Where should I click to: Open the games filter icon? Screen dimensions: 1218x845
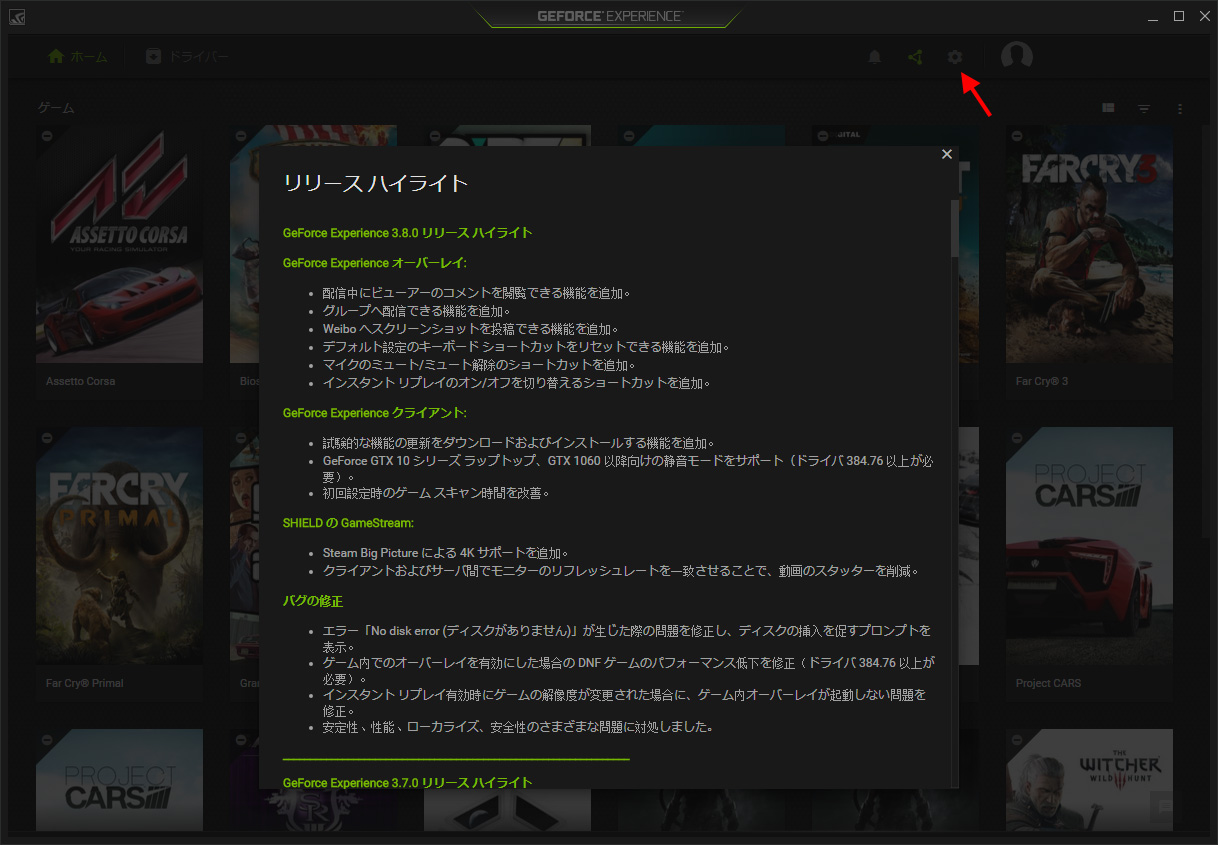coord(1144,108)
